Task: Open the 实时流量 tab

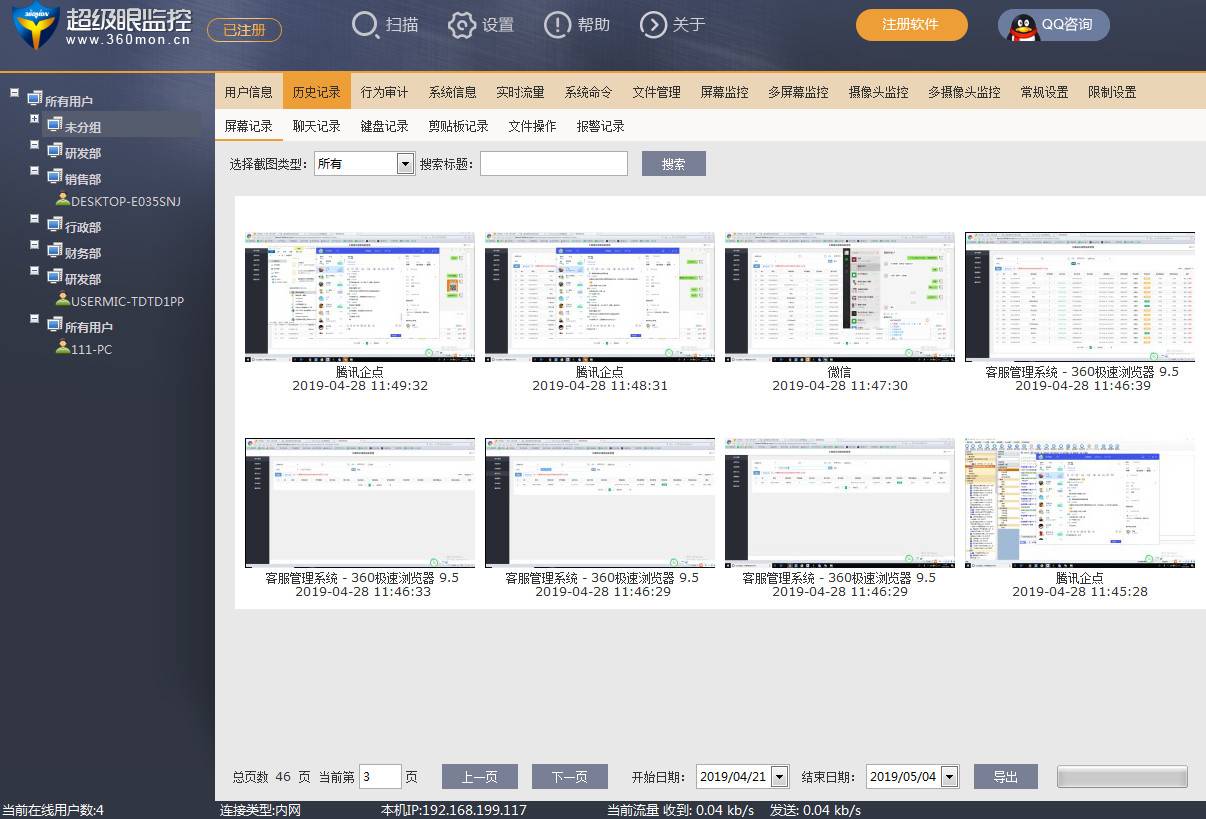Action: [521, 92]
